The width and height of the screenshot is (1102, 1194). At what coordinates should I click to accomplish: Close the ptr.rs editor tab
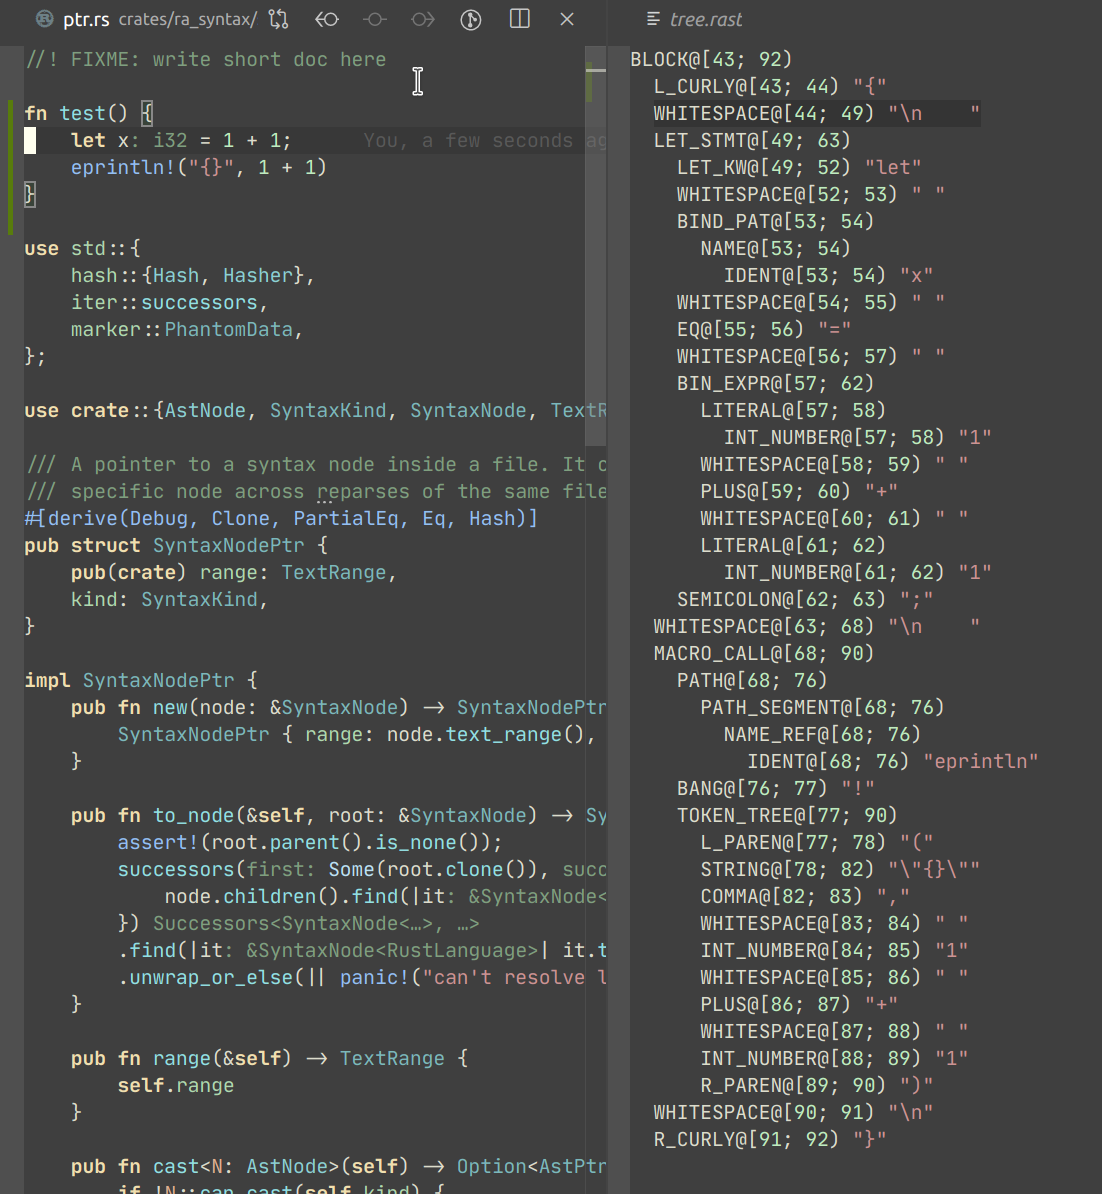tap(567, 19)
